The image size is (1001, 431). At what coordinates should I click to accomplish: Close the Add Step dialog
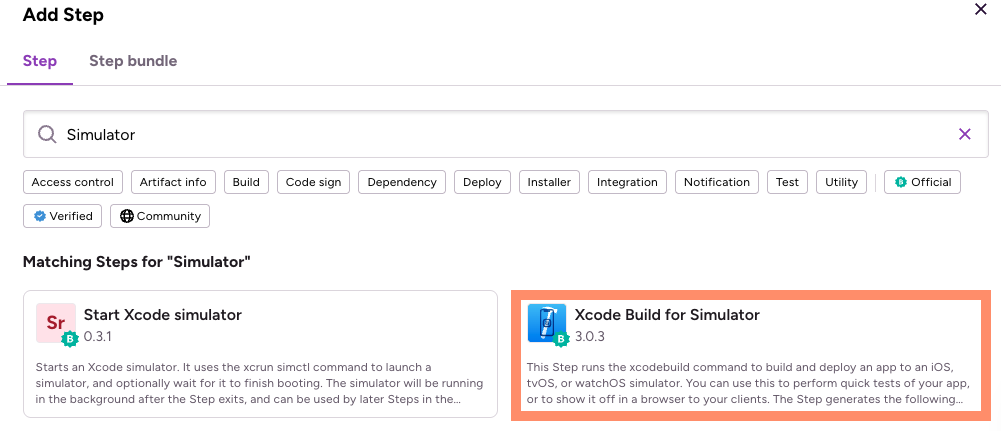coord(981,10)
